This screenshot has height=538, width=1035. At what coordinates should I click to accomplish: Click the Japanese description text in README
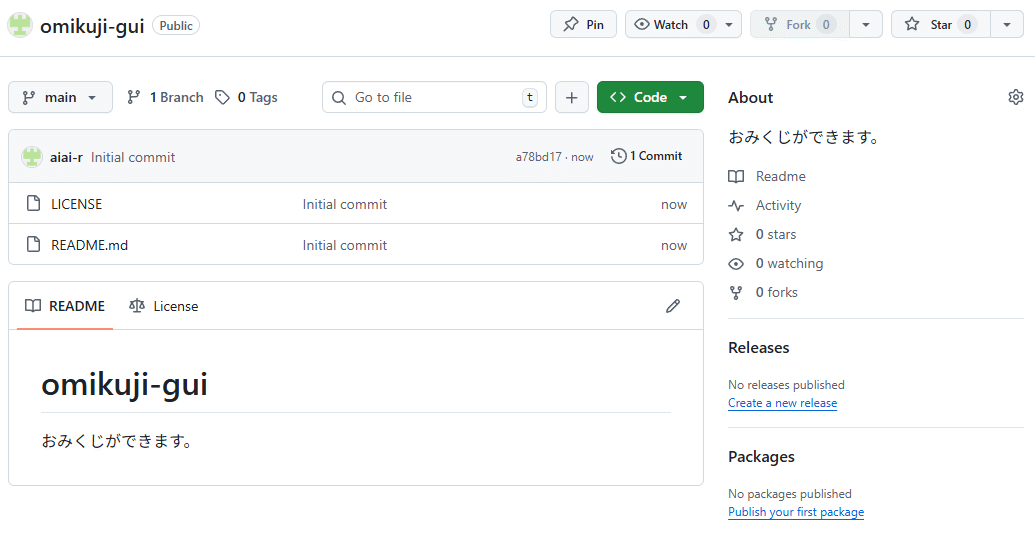click(117, 440)
